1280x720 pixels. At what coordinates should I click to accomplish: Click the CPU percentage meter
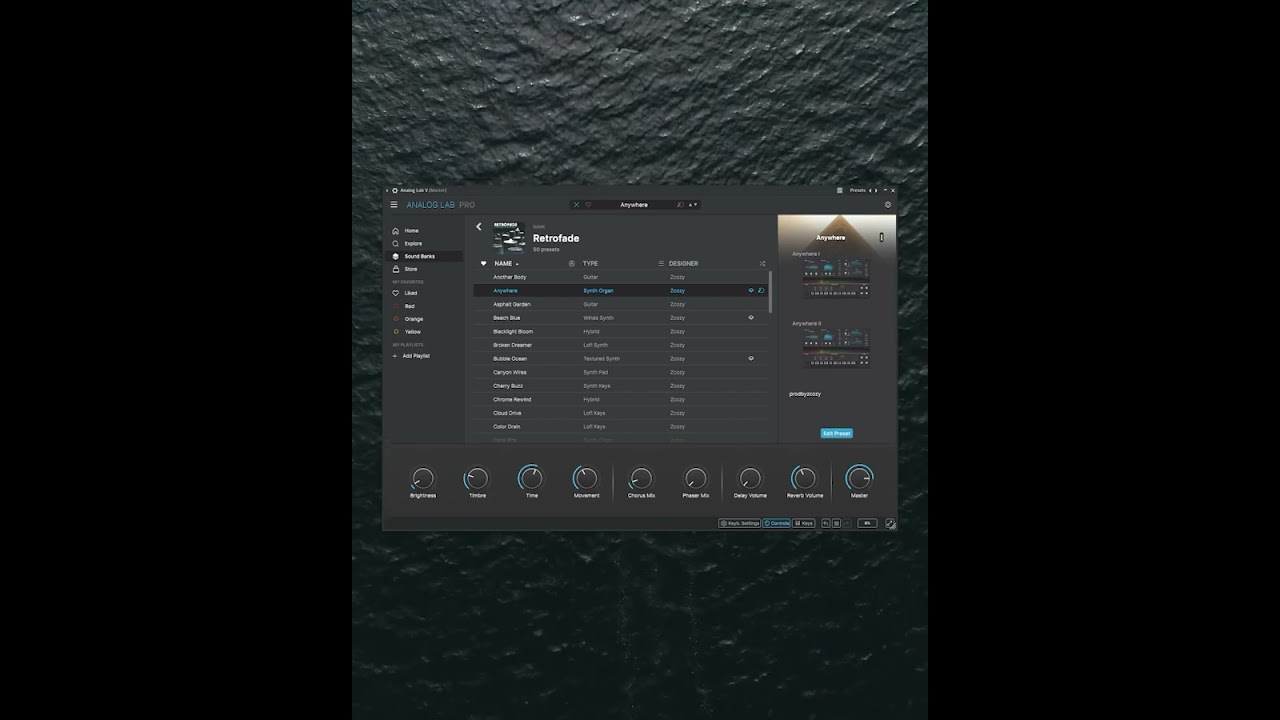(x=867, y=523)
